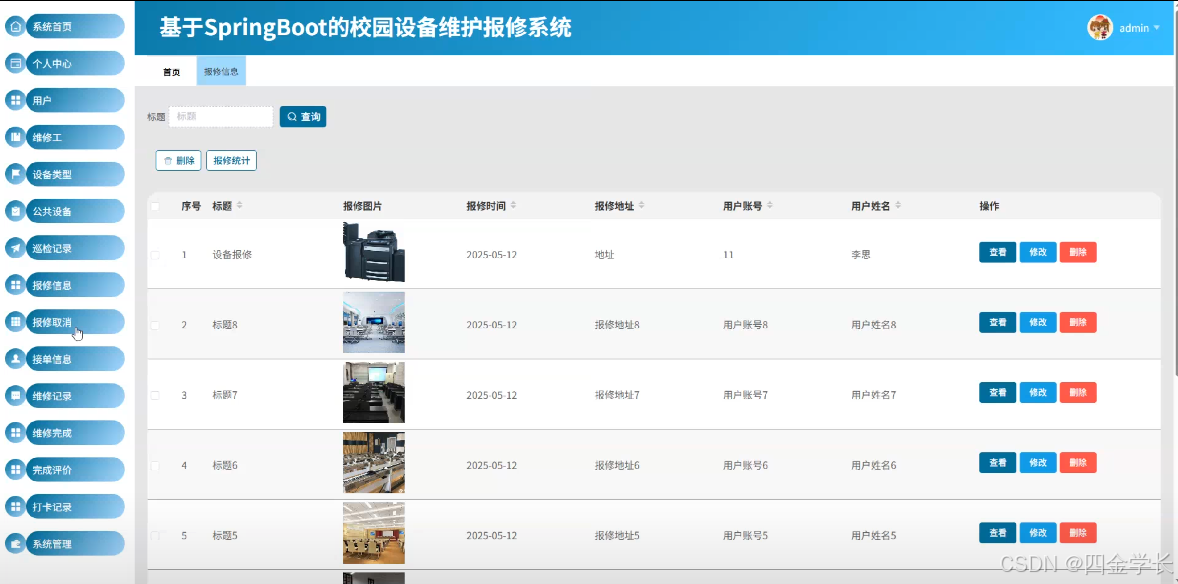Click 查看 for row 标题6
The image size is (1178, 584).
(x=998, y=462)
